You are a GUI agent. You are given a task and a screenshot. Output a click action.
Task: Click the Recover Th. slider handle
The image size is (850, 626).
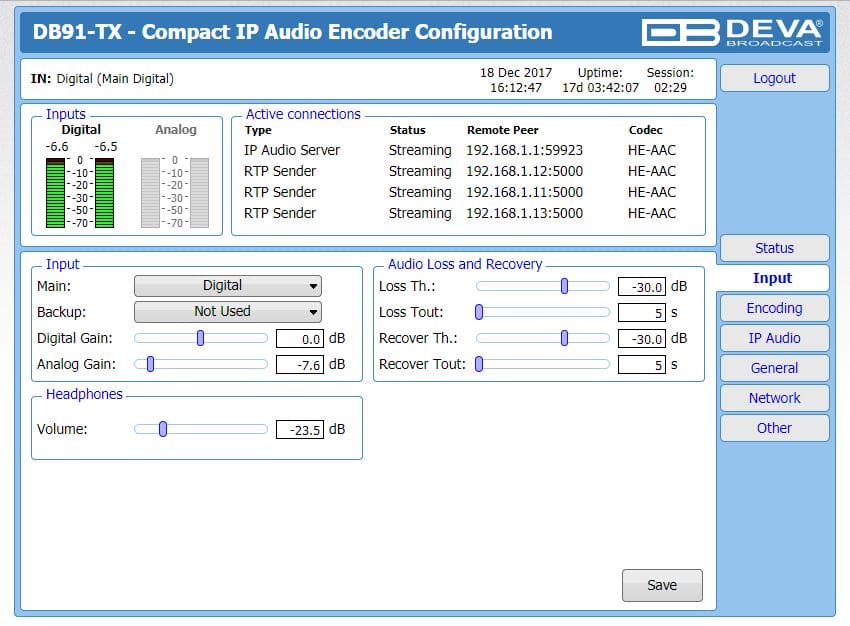click(x=564, y=338)
